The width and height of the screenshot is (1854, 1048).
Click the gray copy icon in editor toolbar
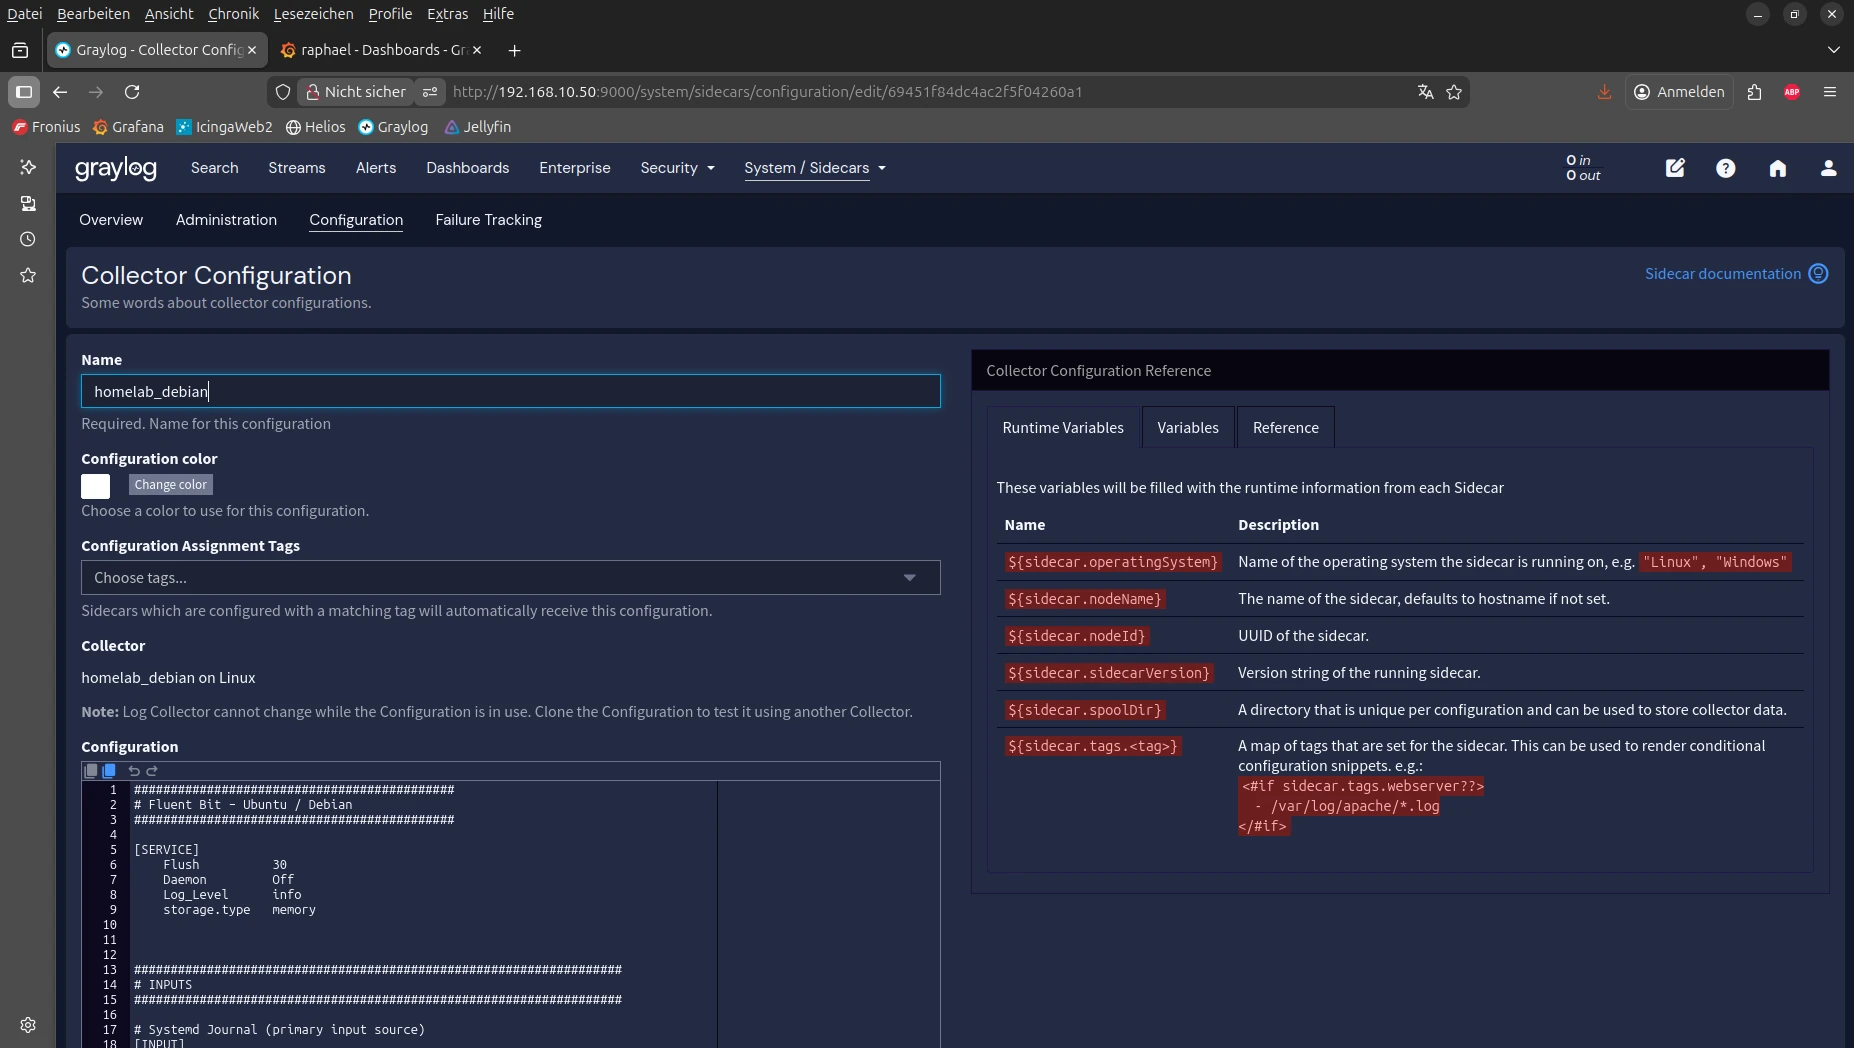pos(91,771)
